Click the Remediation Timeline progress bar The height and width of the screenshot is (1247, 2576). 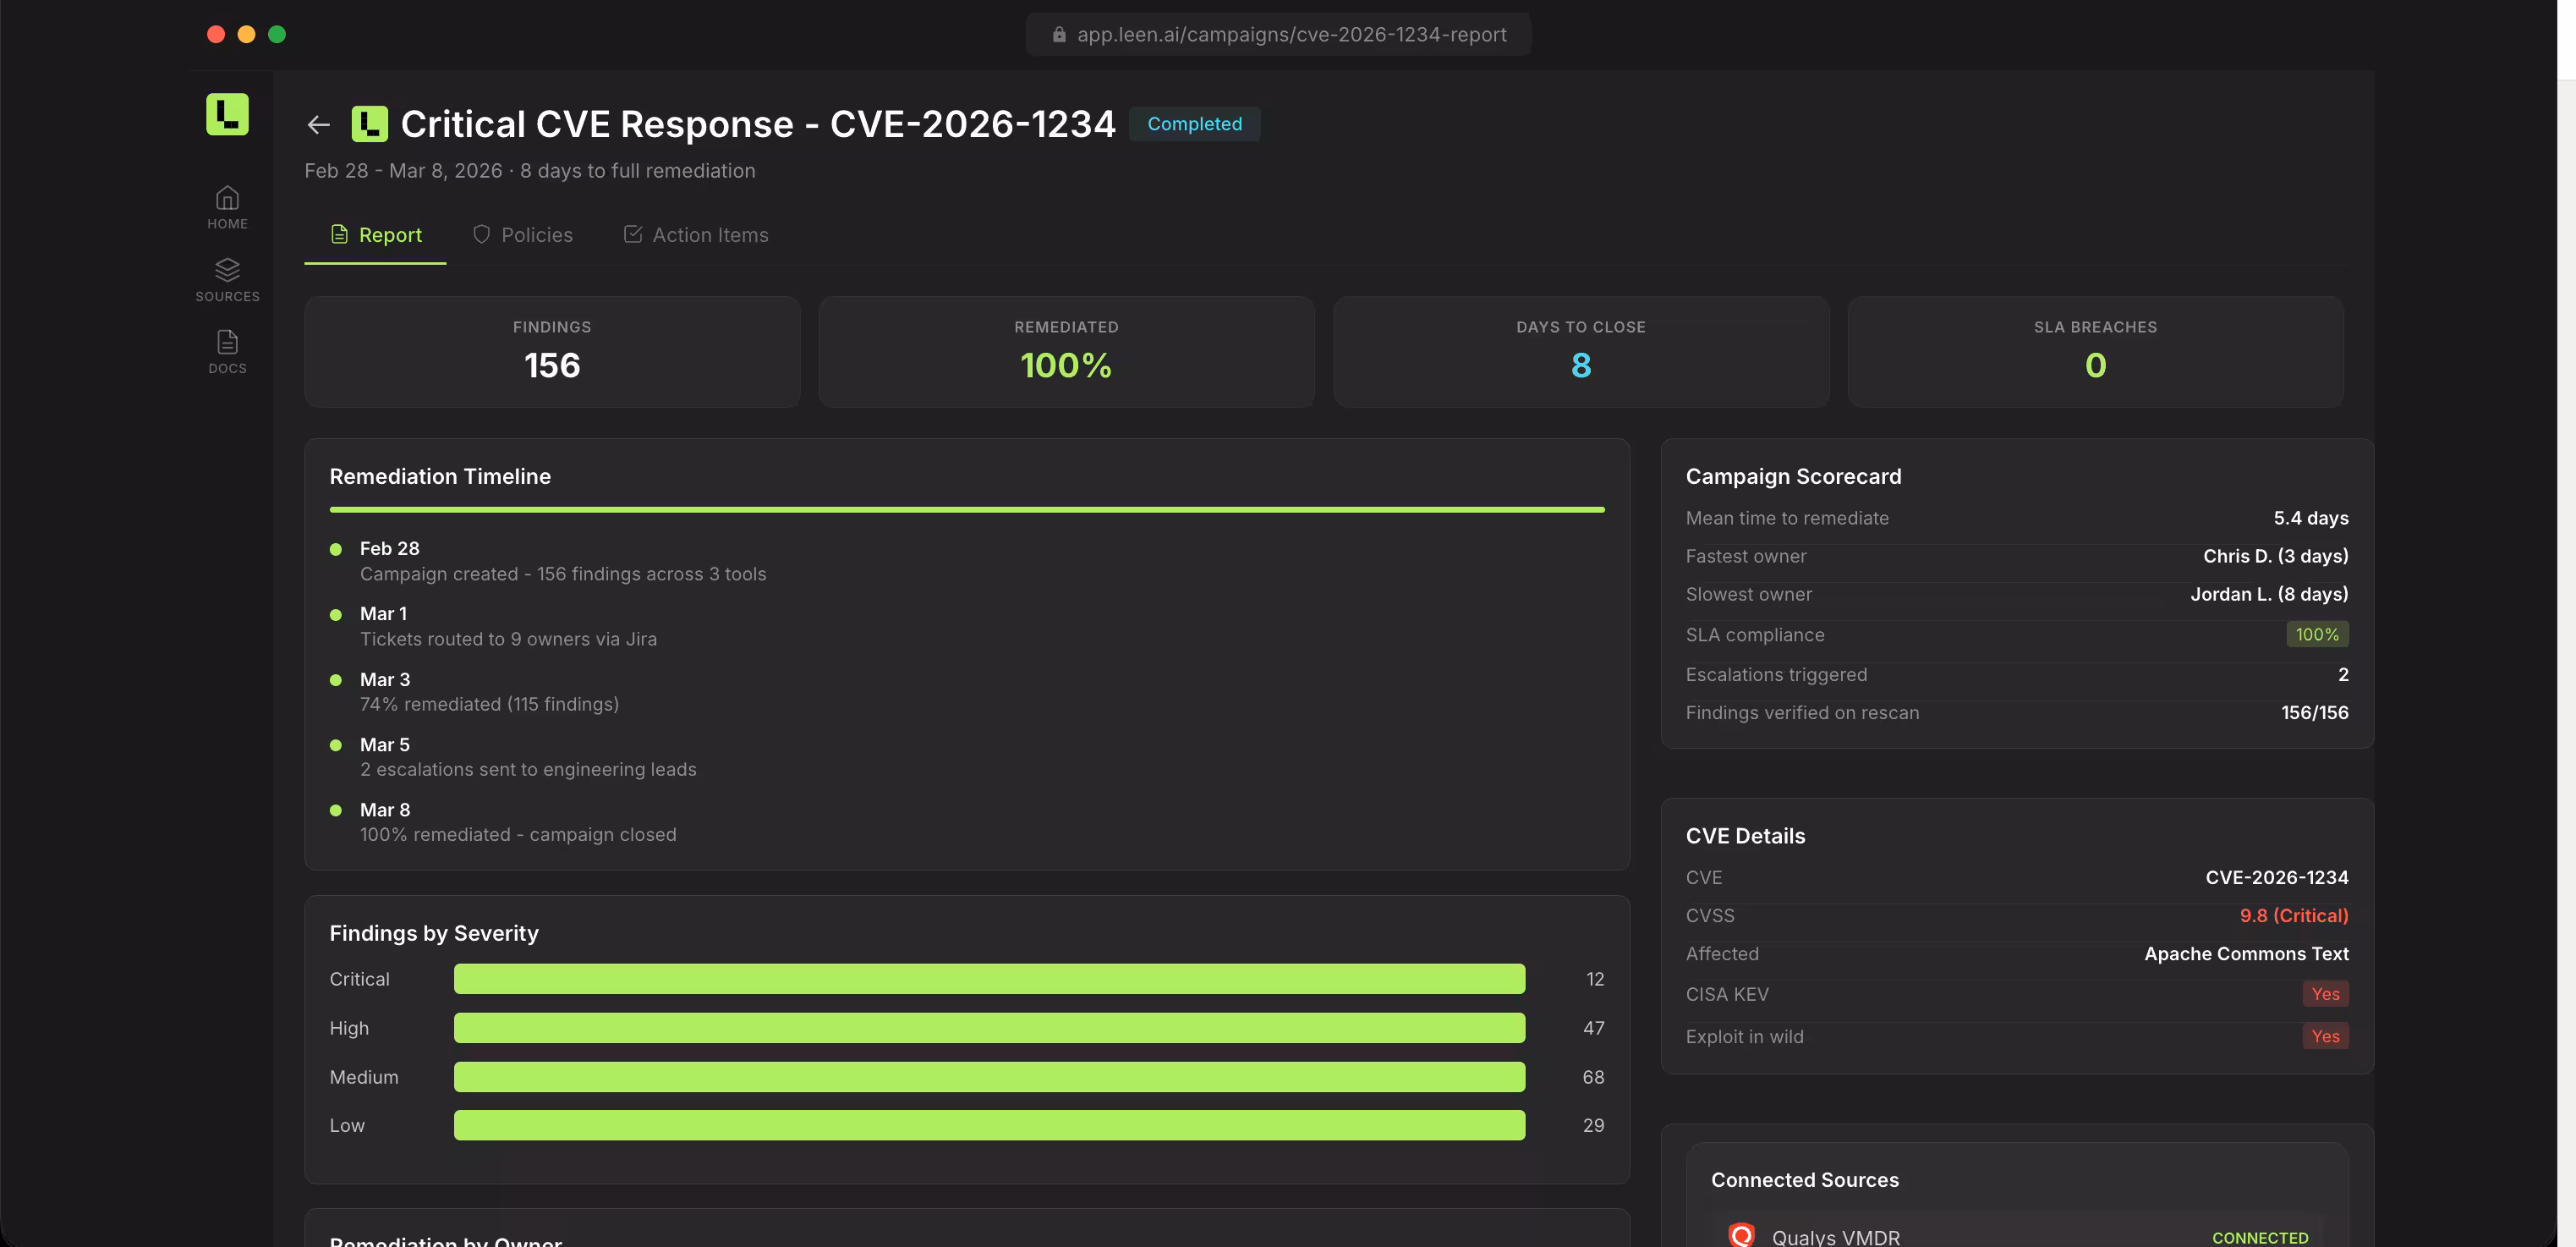pyautogui.click(x=966, y=510)
